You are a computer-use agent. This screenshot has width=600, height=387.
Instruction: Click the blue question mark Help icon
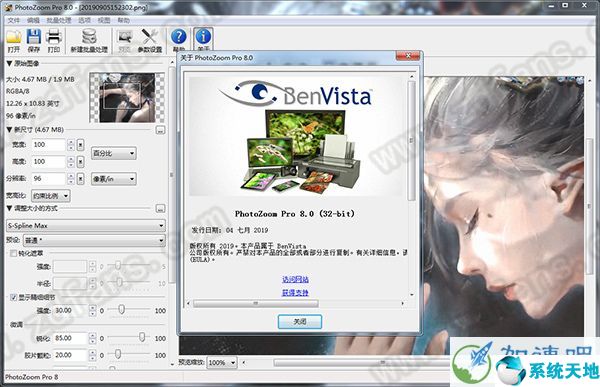pyautogui.click(x=179, y=37)
